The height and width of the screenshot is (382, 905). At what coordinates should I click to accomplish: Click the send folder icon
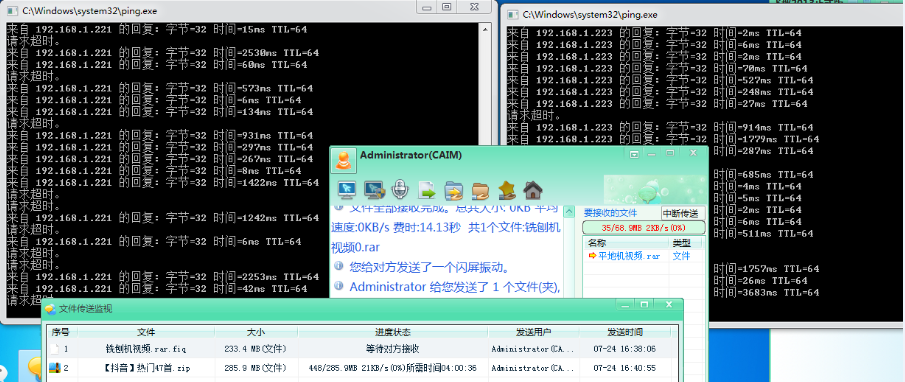pos(454,189)
